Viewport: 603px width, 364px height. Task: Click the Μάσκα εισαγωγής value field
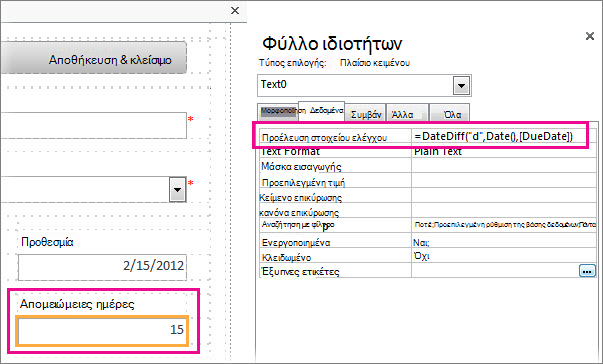(x=504, y=166)
